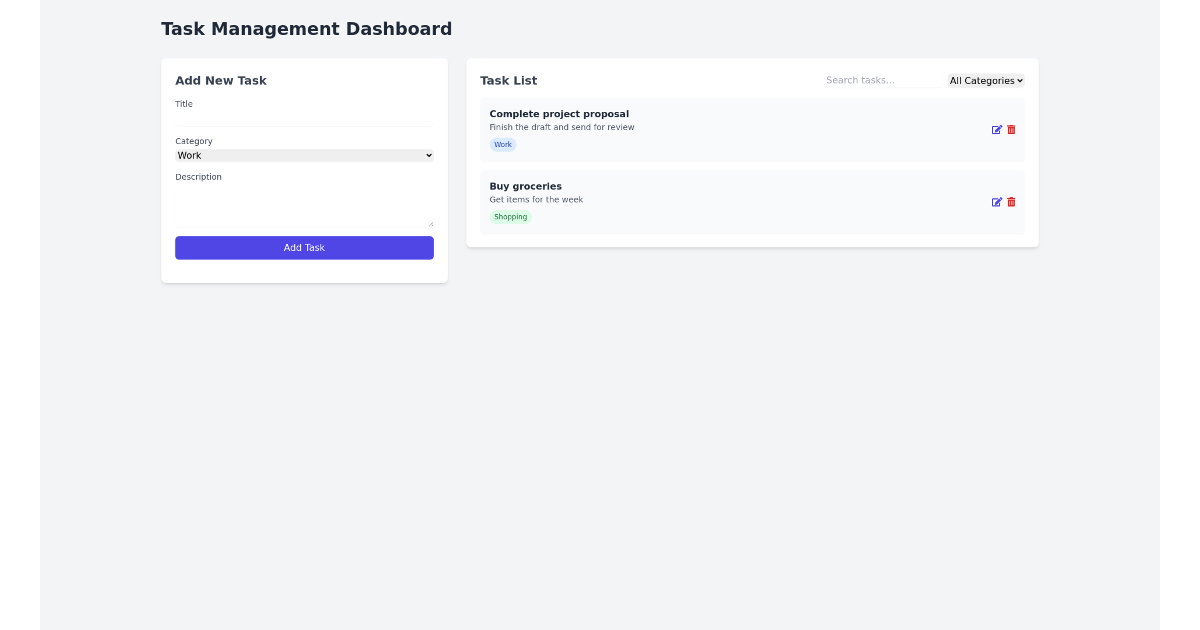The image size is (1200, 630).
Task: Click the Shopping category badge
Action: pos(510,216)
